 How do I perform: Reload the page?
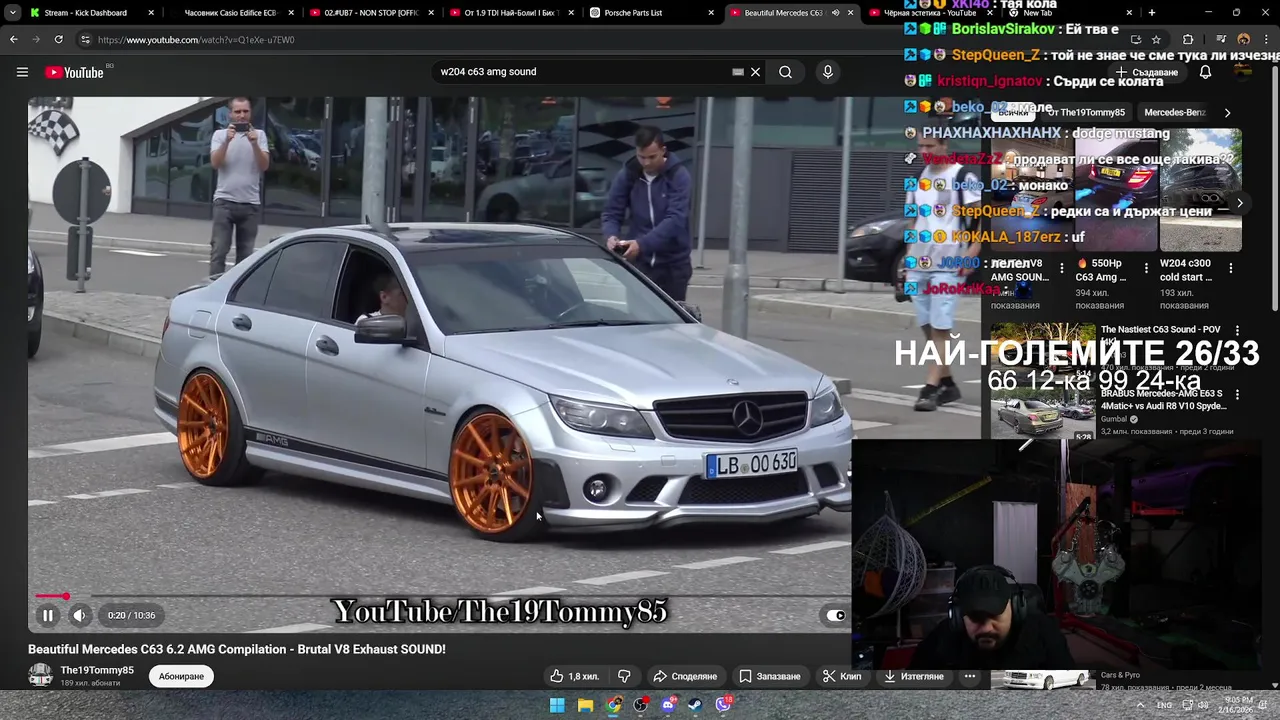click(x=59, y=39)
